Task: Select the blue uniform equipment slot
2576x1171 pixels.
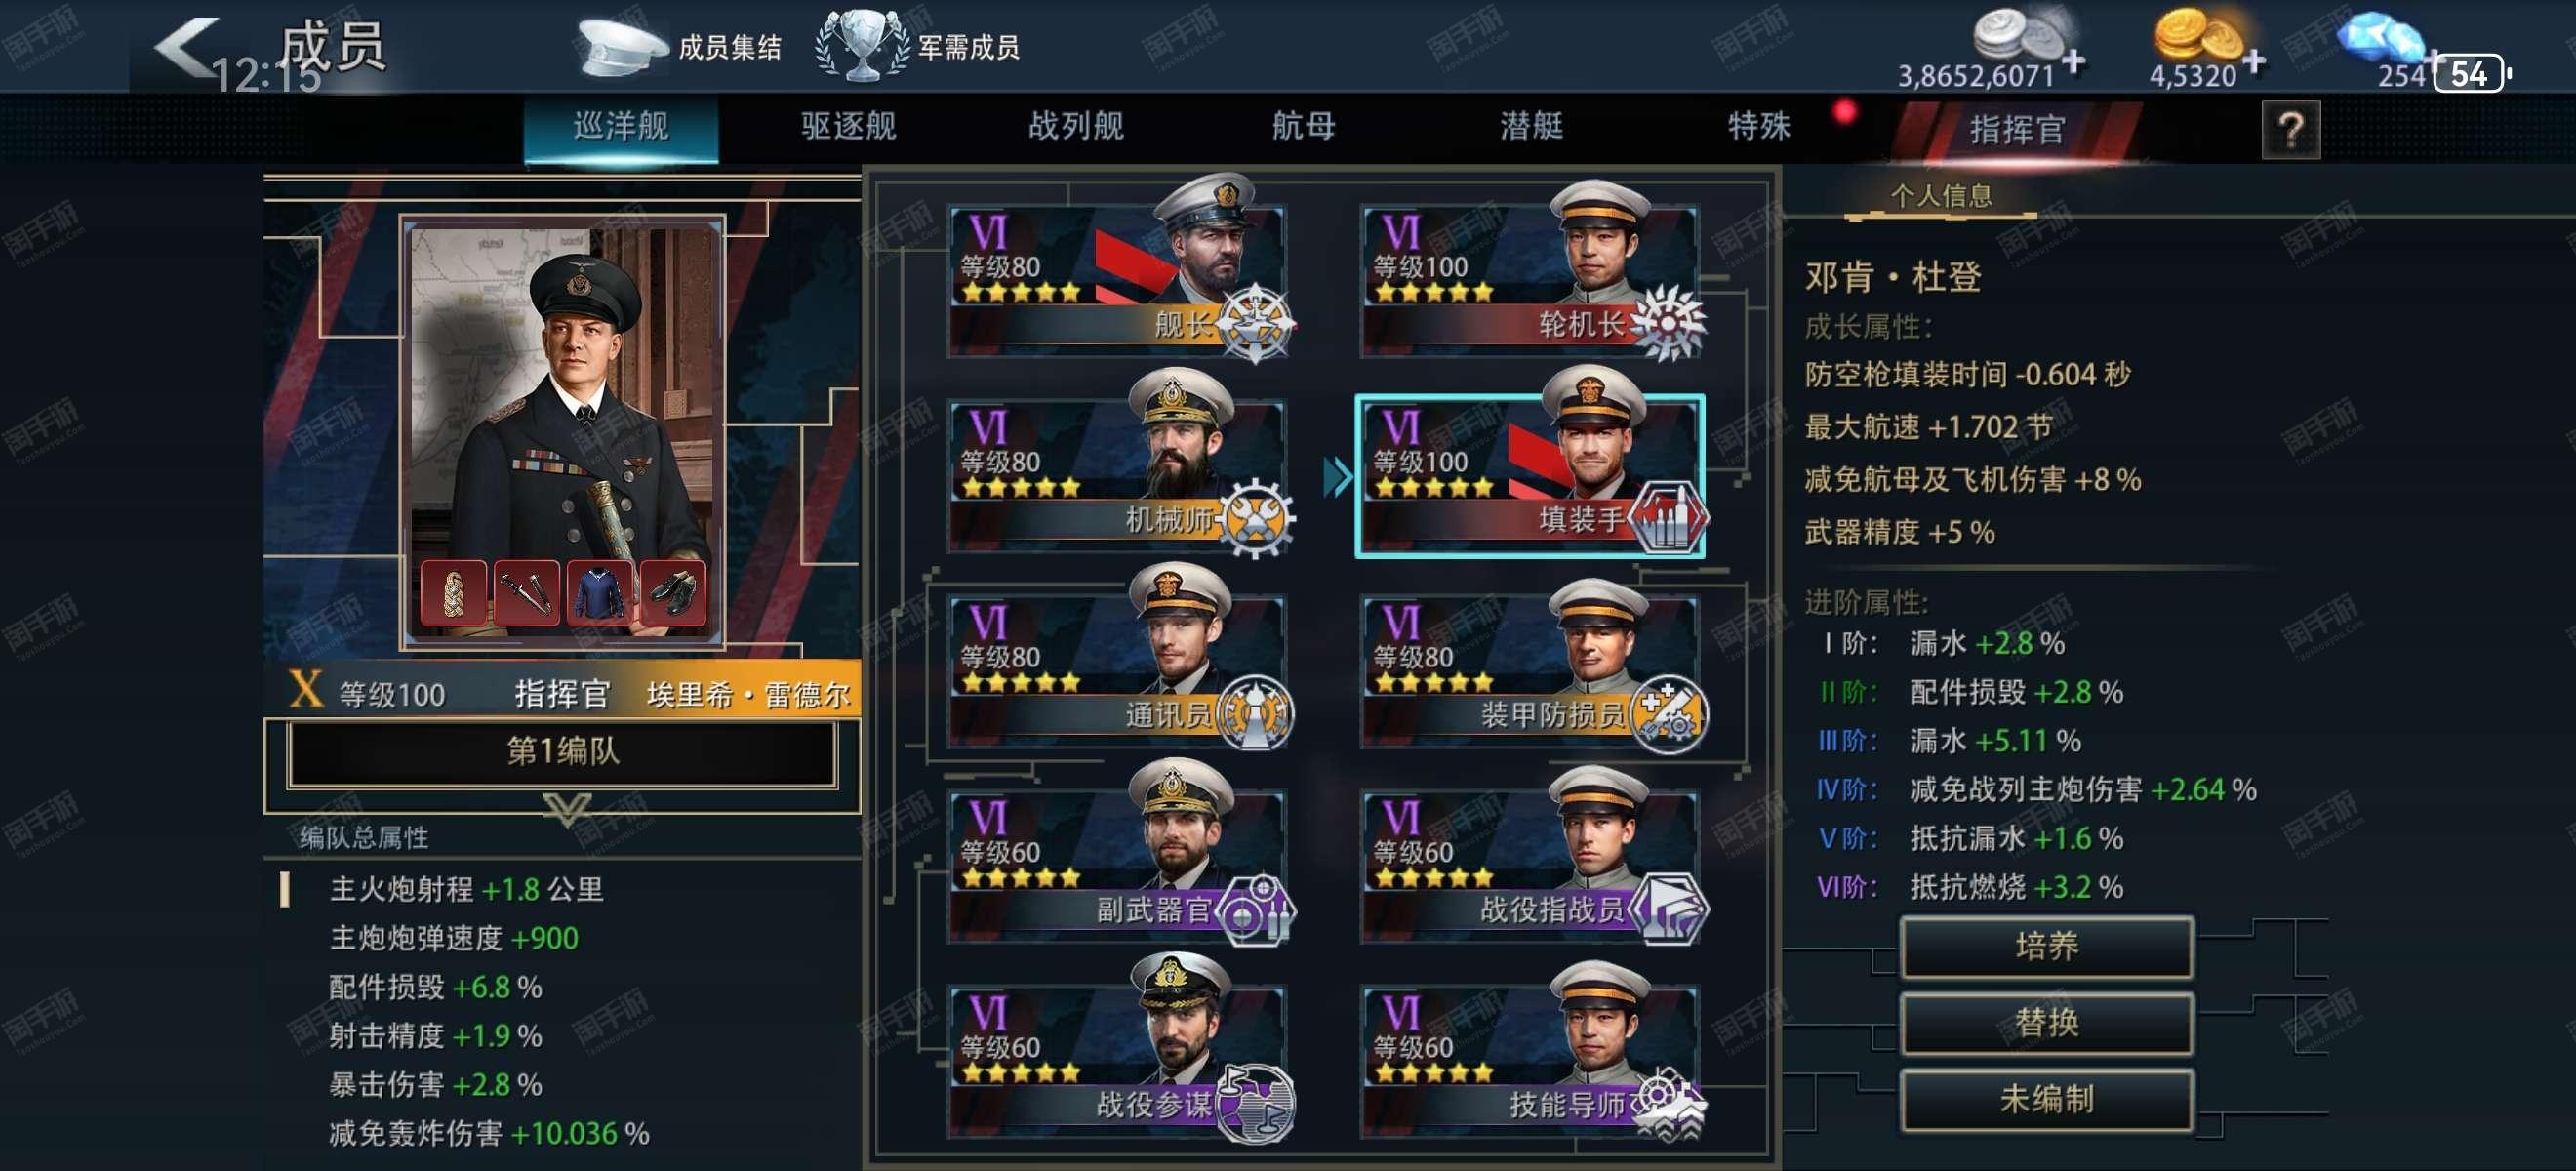Action: tap(600, 593)
